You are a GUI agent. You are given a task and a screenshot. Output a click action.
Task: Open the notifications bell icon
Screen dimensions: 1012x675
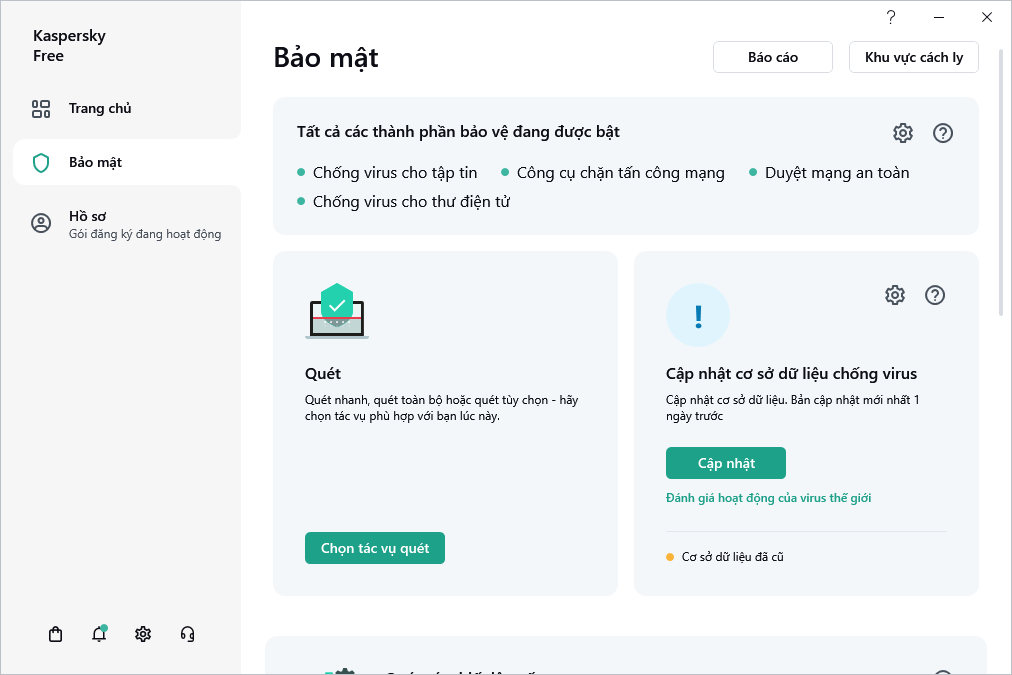(x=99, y=634)
